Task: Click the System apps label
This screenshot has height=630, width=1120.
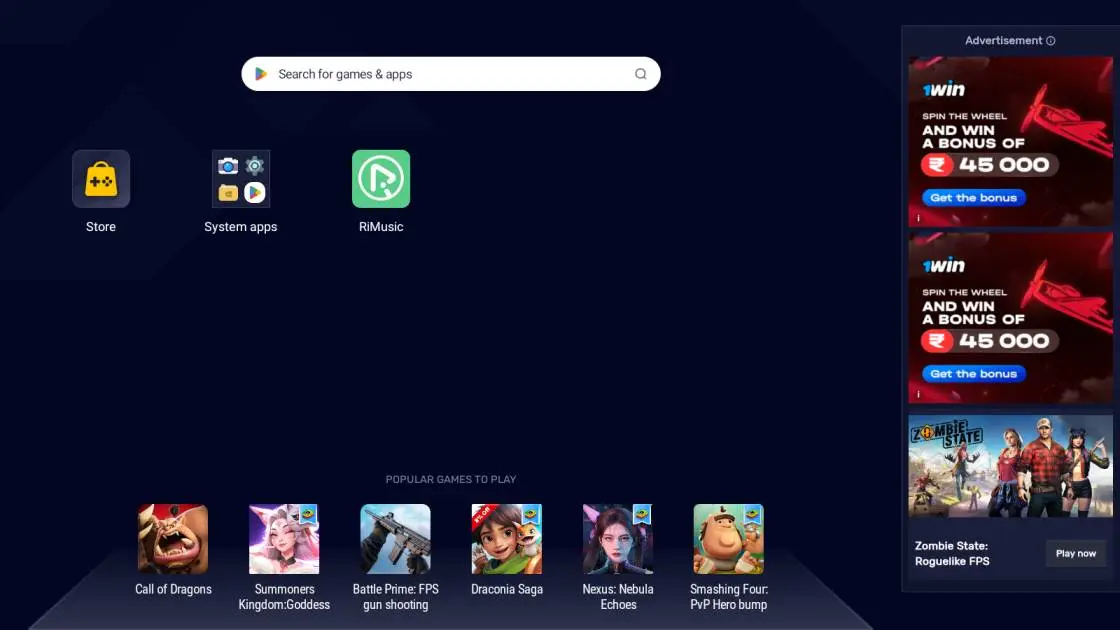Action: click(x=241, y=226)
